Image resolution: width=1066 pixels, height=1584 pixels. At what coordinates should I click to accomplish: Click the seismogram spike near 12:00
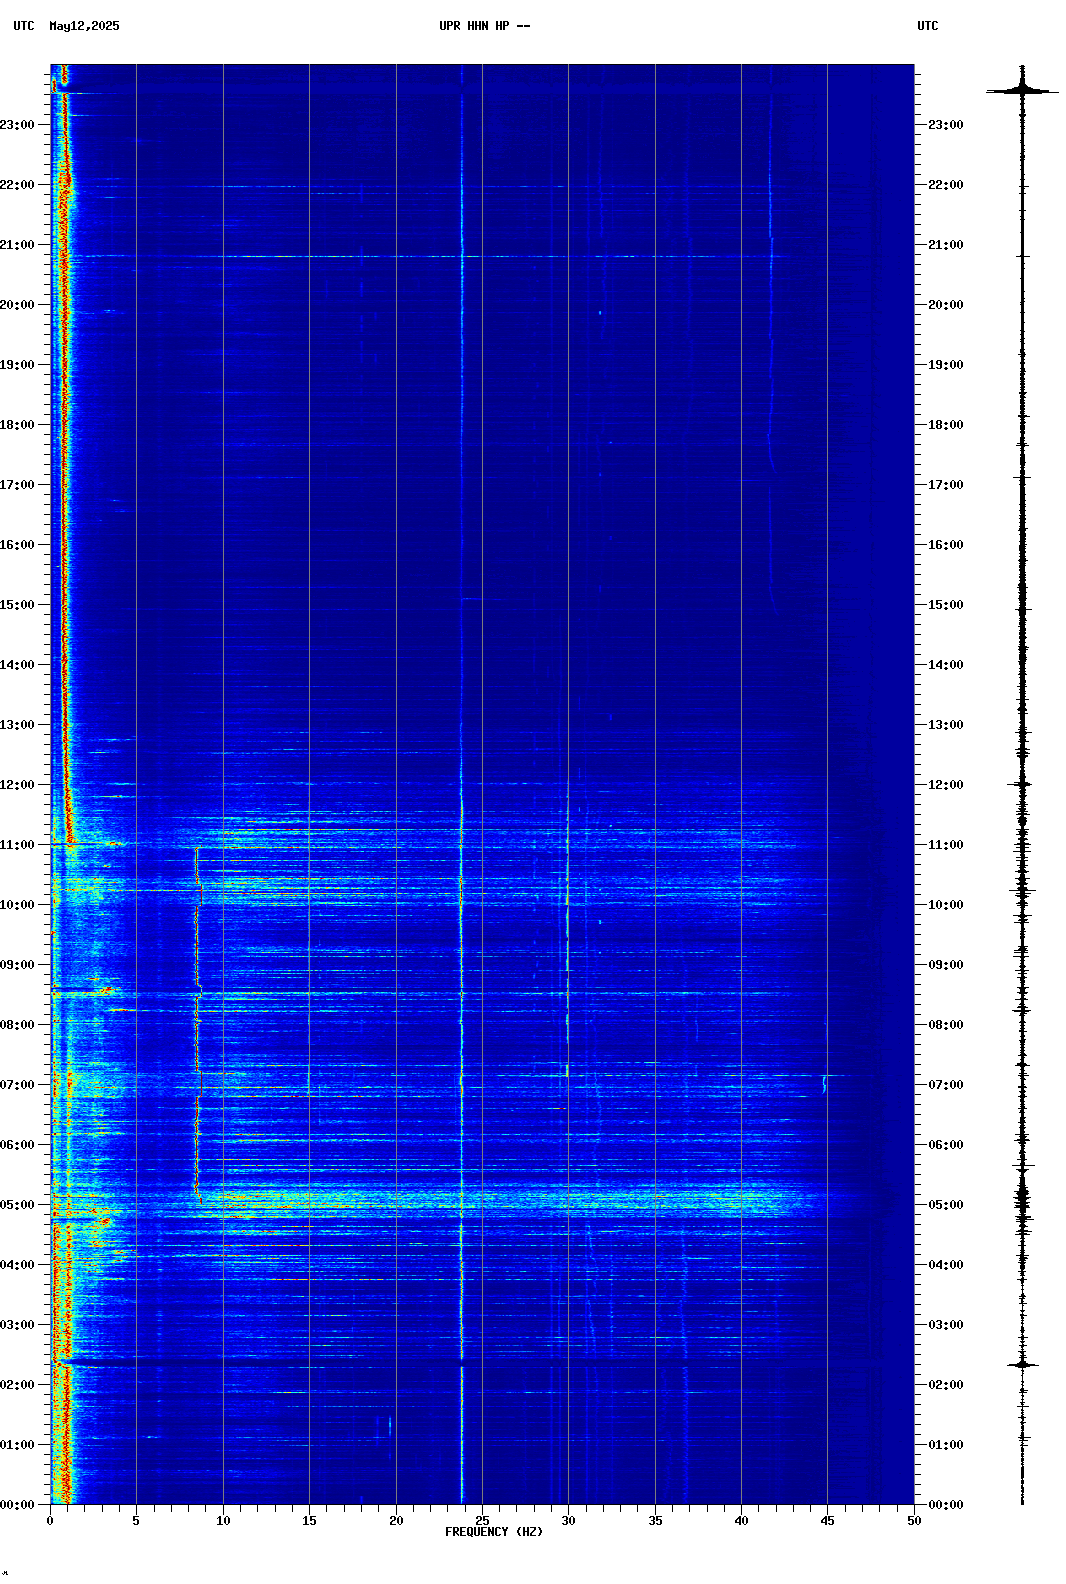click(x=1022, y=784)
